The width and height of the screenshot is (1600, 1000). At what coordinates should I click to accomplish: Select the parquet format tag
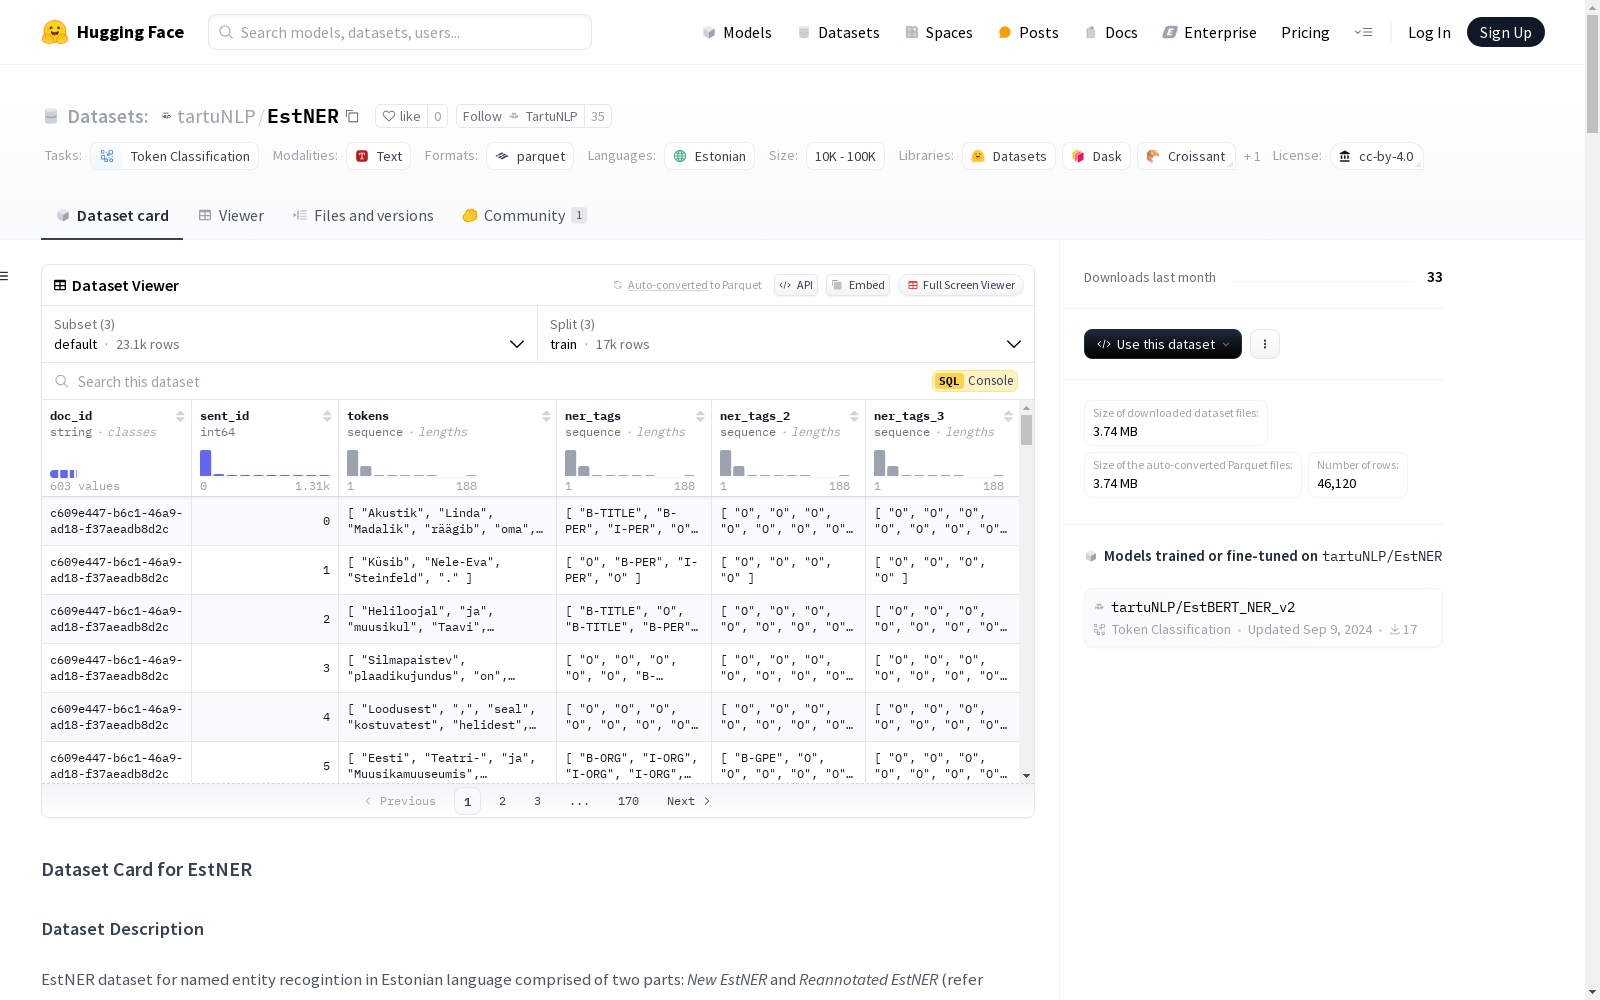click(x=530, y=156)
